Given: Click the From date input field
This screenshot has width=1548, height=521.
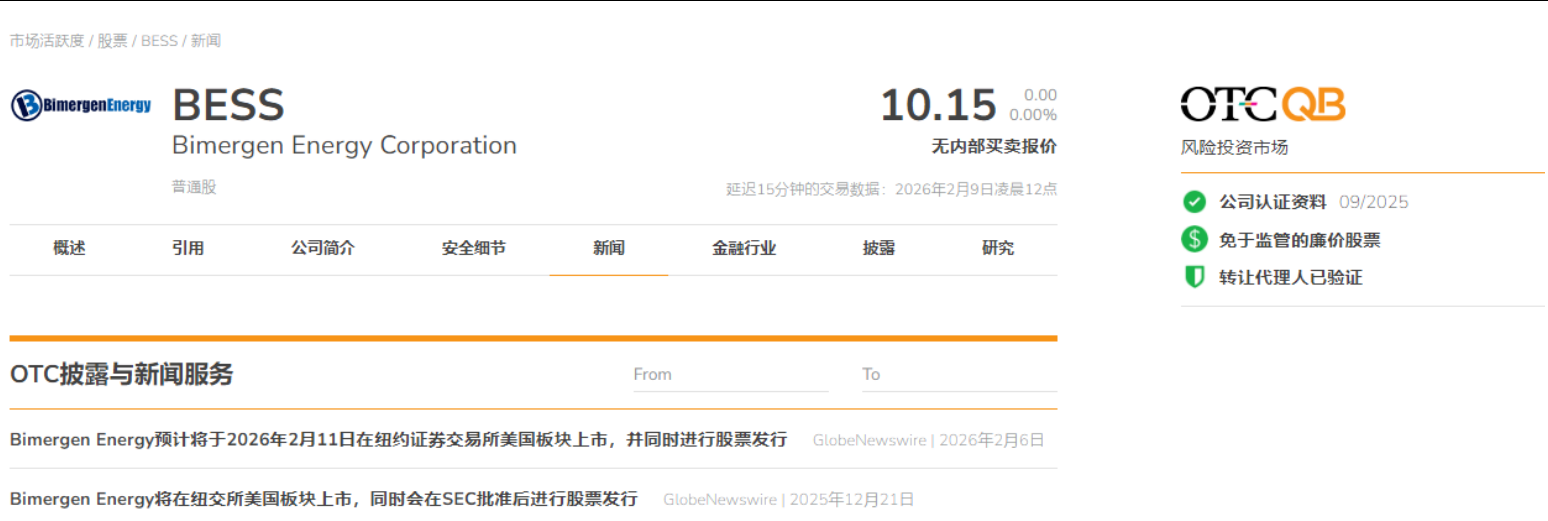Looking at the screenshot, I should (730, 375).
